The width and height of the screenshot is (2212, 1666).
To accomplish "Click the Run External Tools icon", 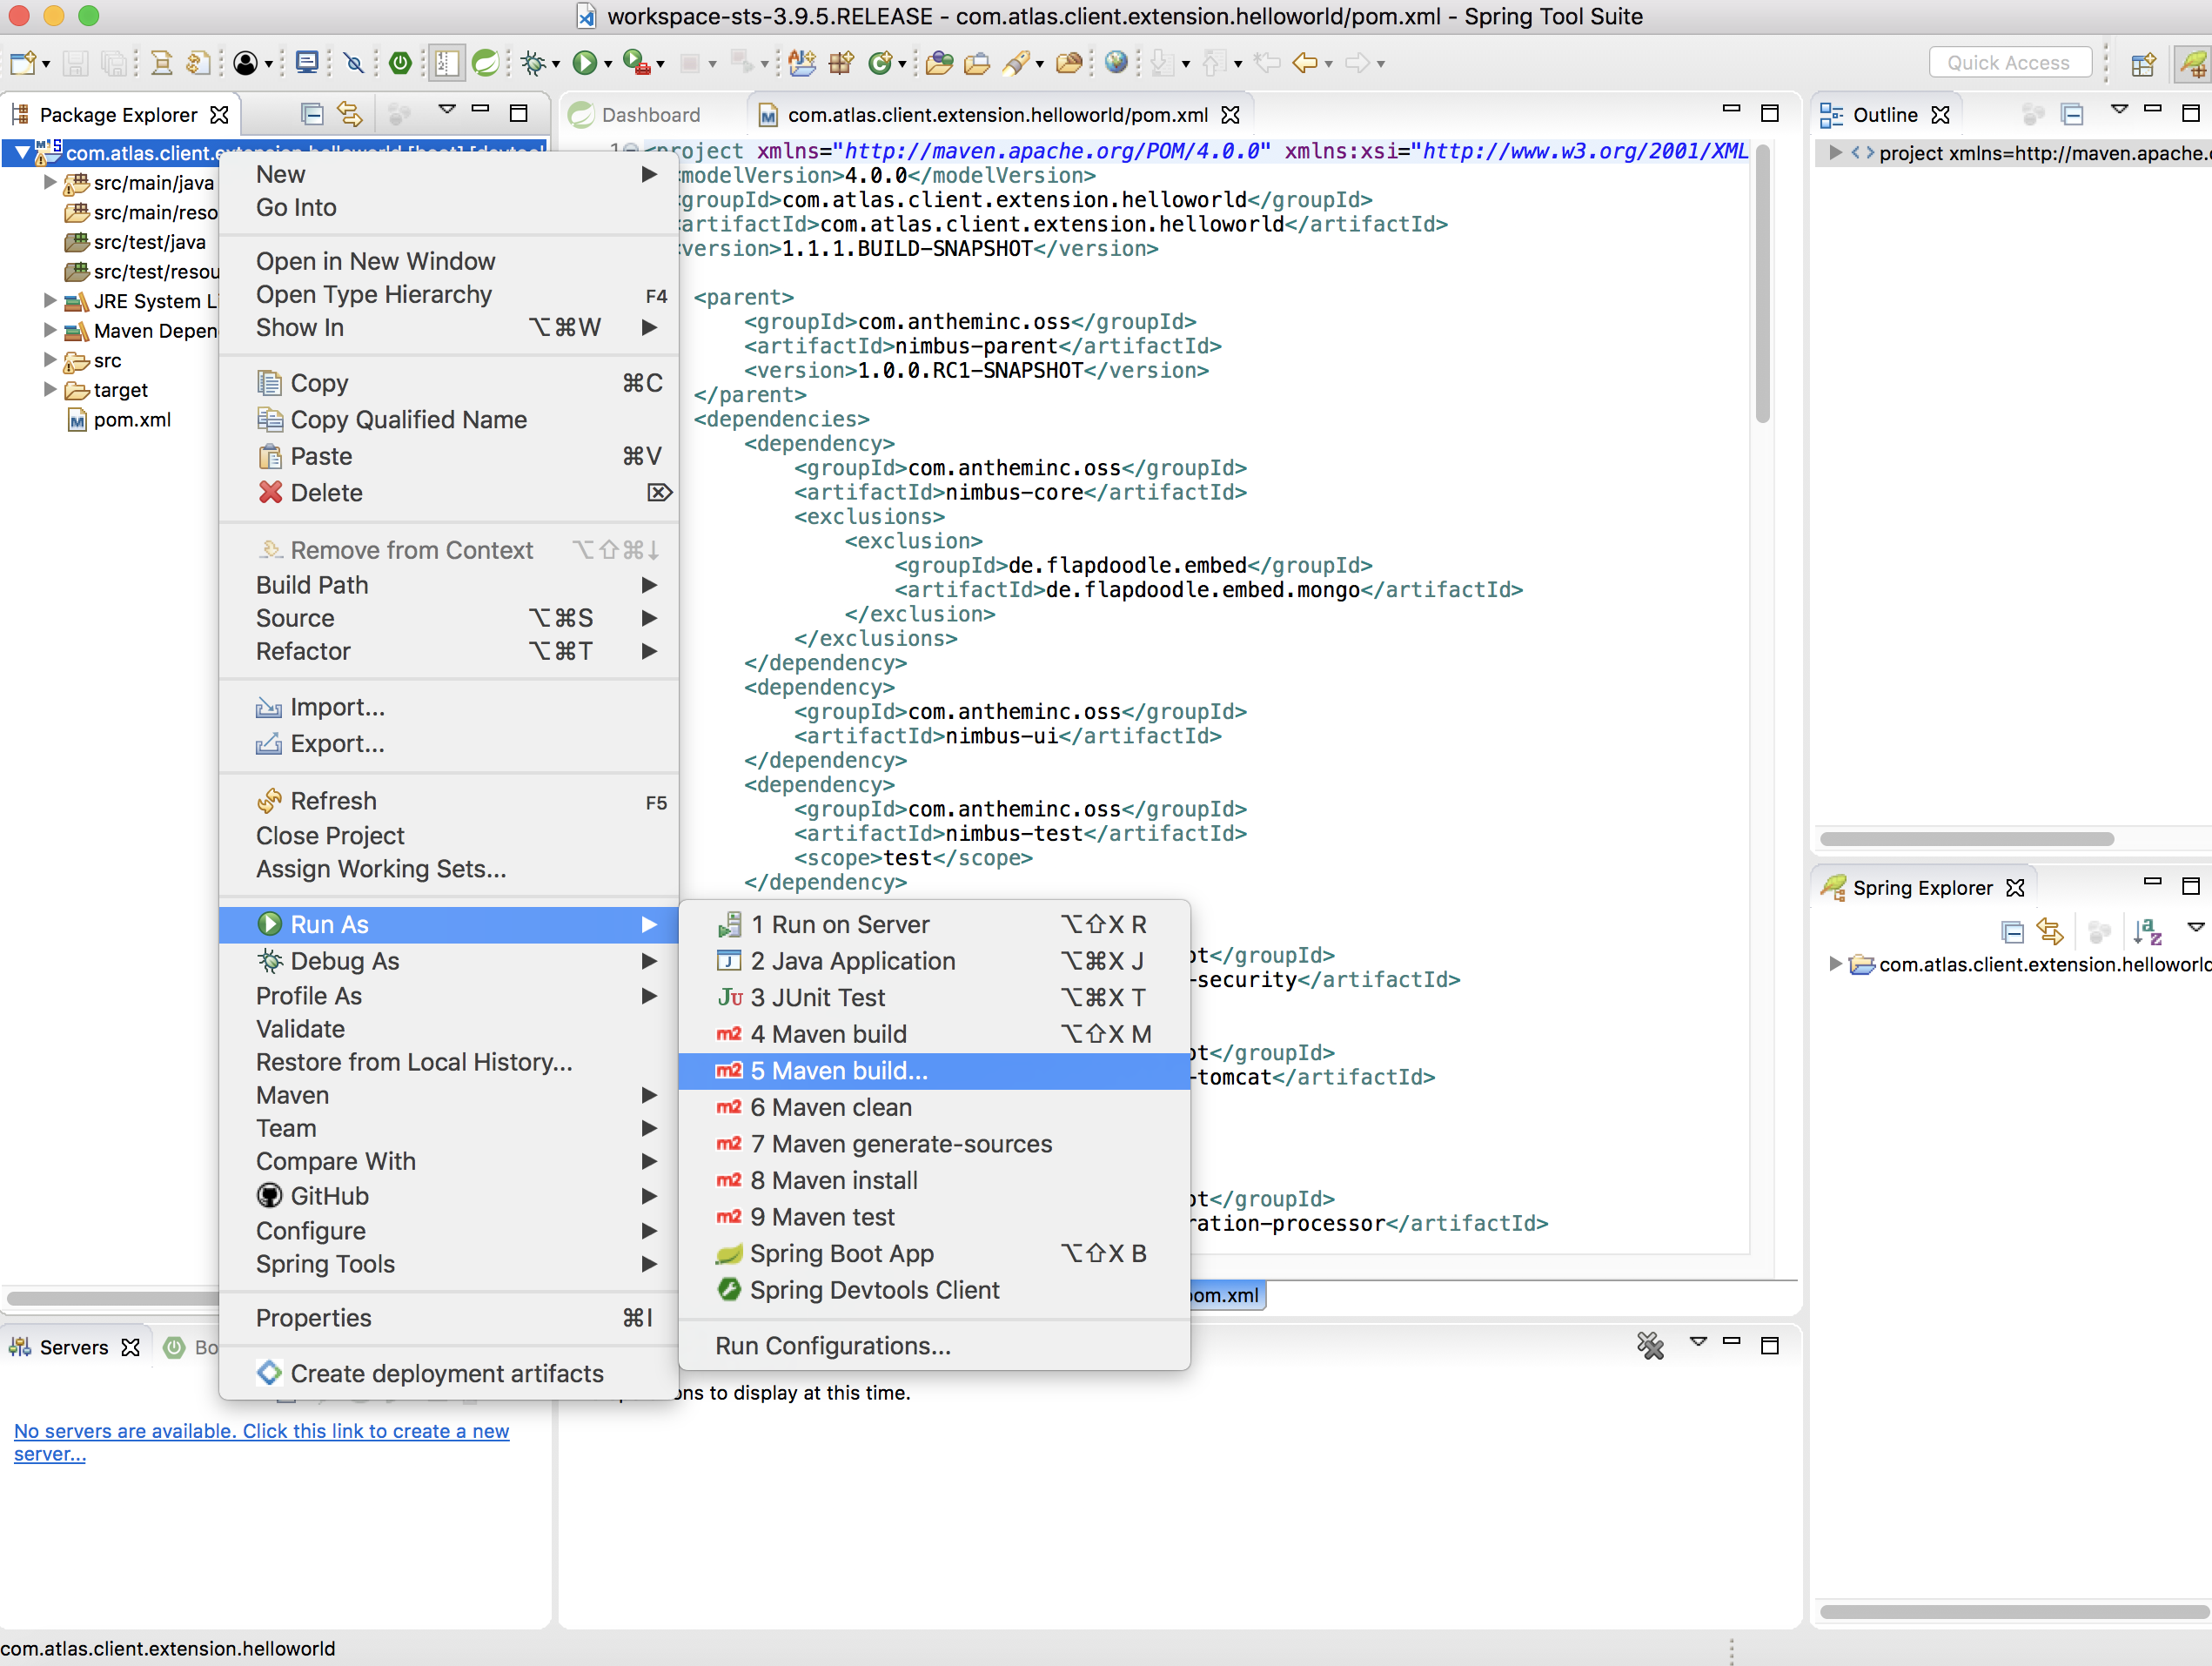I will click(636, 63).
